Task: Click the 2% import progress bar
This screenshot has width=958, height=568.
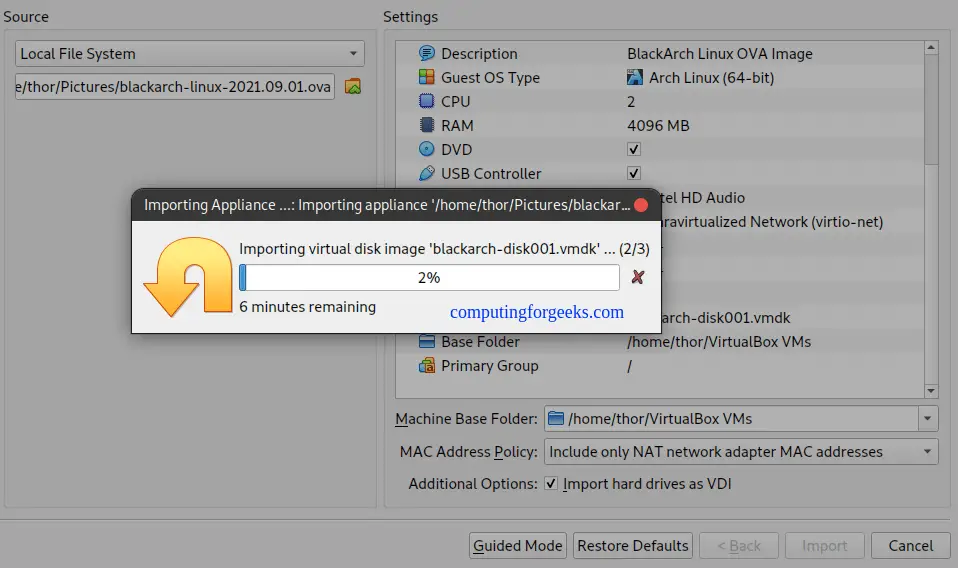Action: click(429, 278)
